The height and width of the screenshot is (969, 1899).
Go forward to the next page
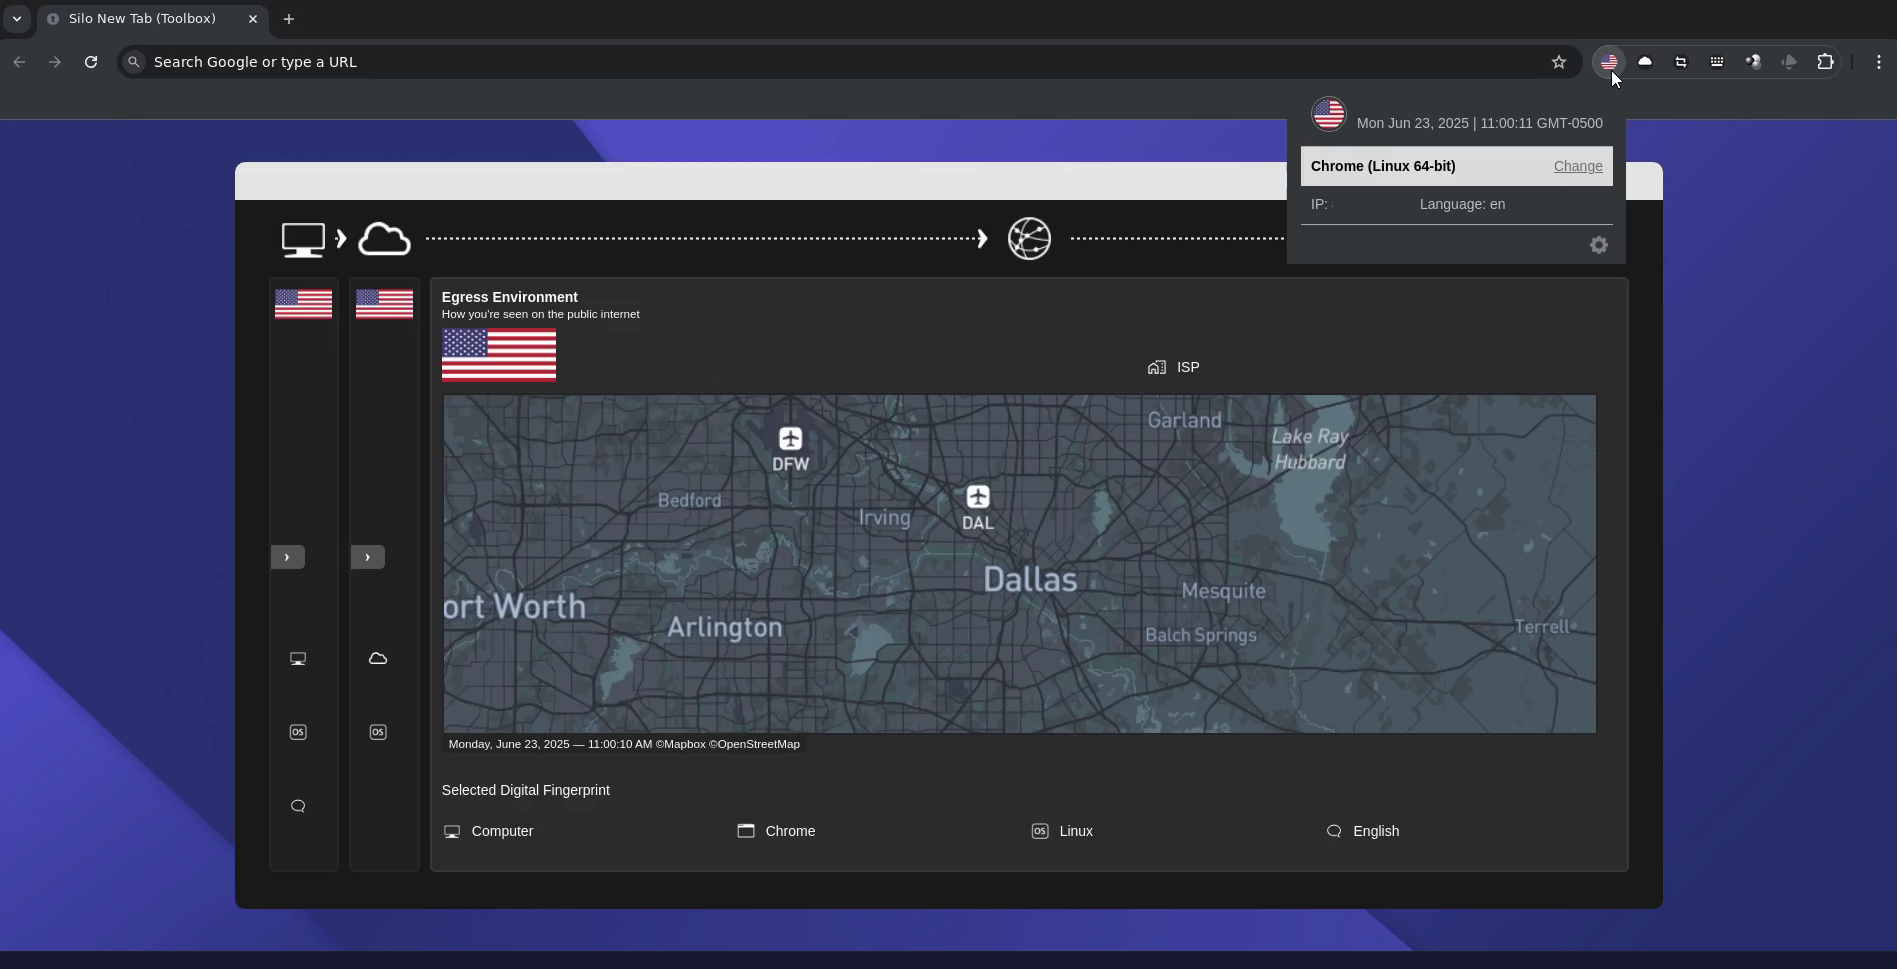[55, 62]
